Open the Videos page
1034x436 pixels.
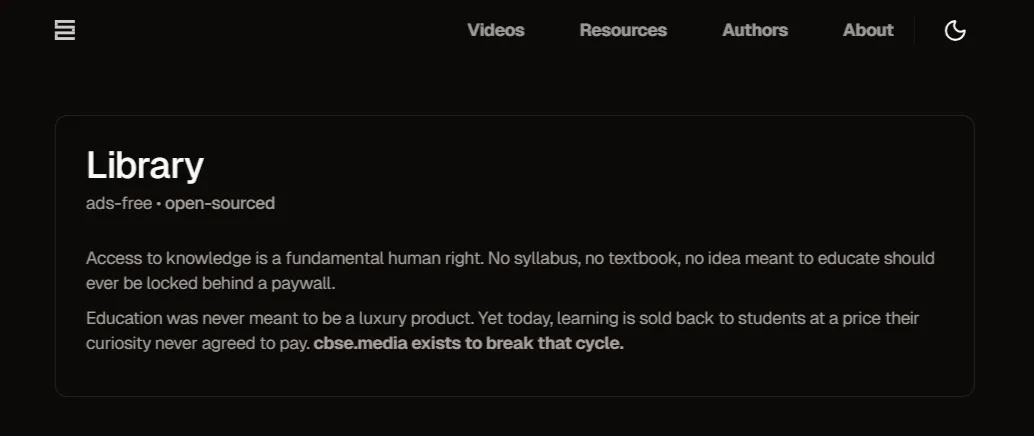pyautogui.click(x=496, y=30)
